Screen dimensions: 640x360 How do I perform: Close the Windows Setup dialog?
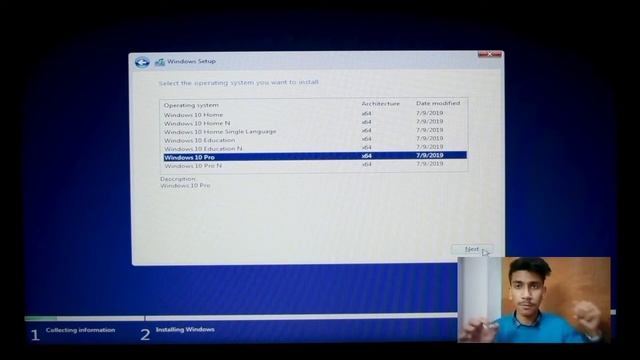(x=489, y=54)
